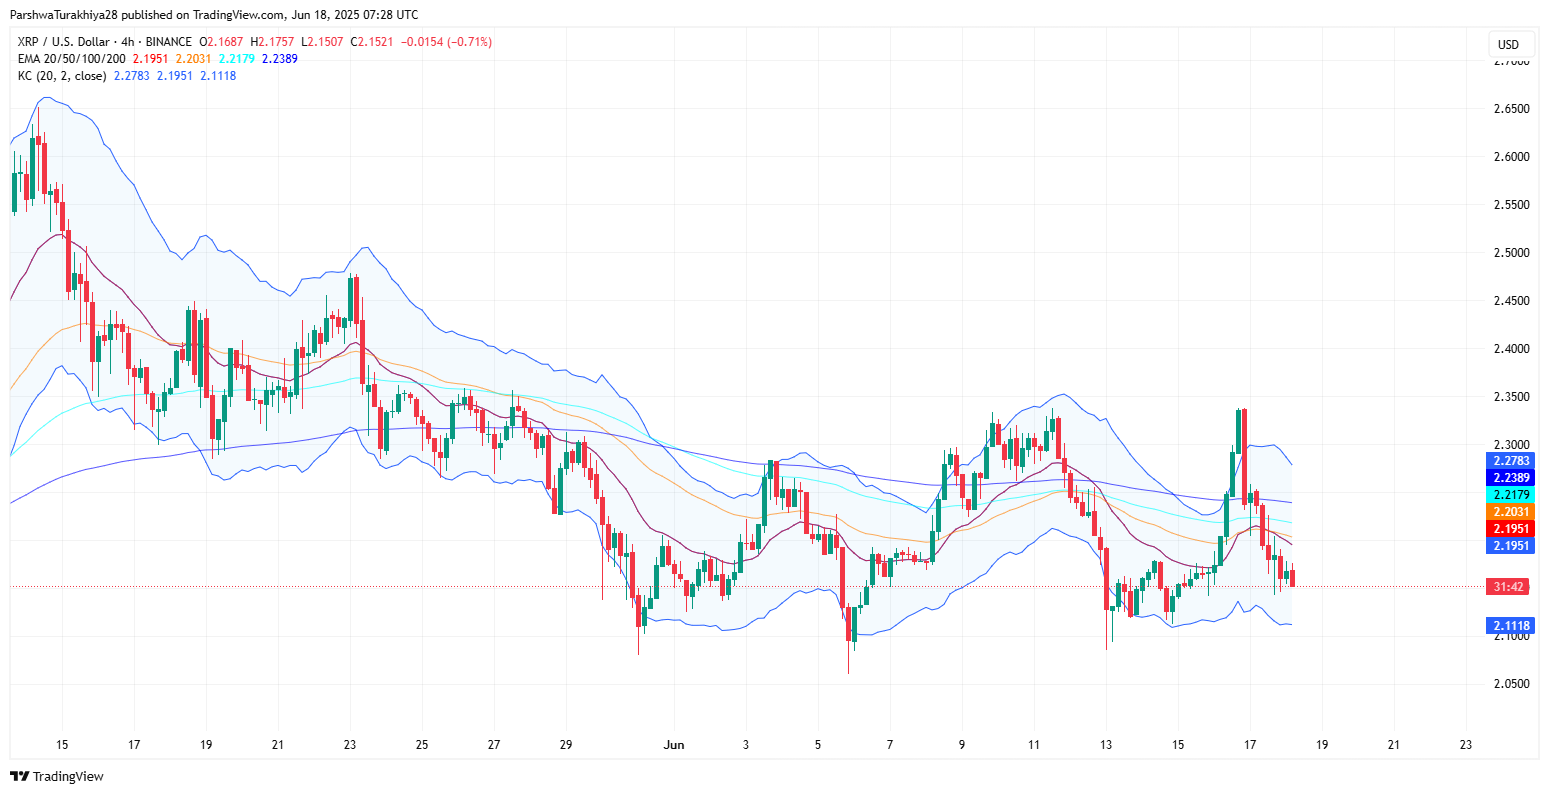The height and width of the screenshot is (794, 1549).
Task: Click the 2.0500 level on the price scale
Action: click(x=1510, y=685)
